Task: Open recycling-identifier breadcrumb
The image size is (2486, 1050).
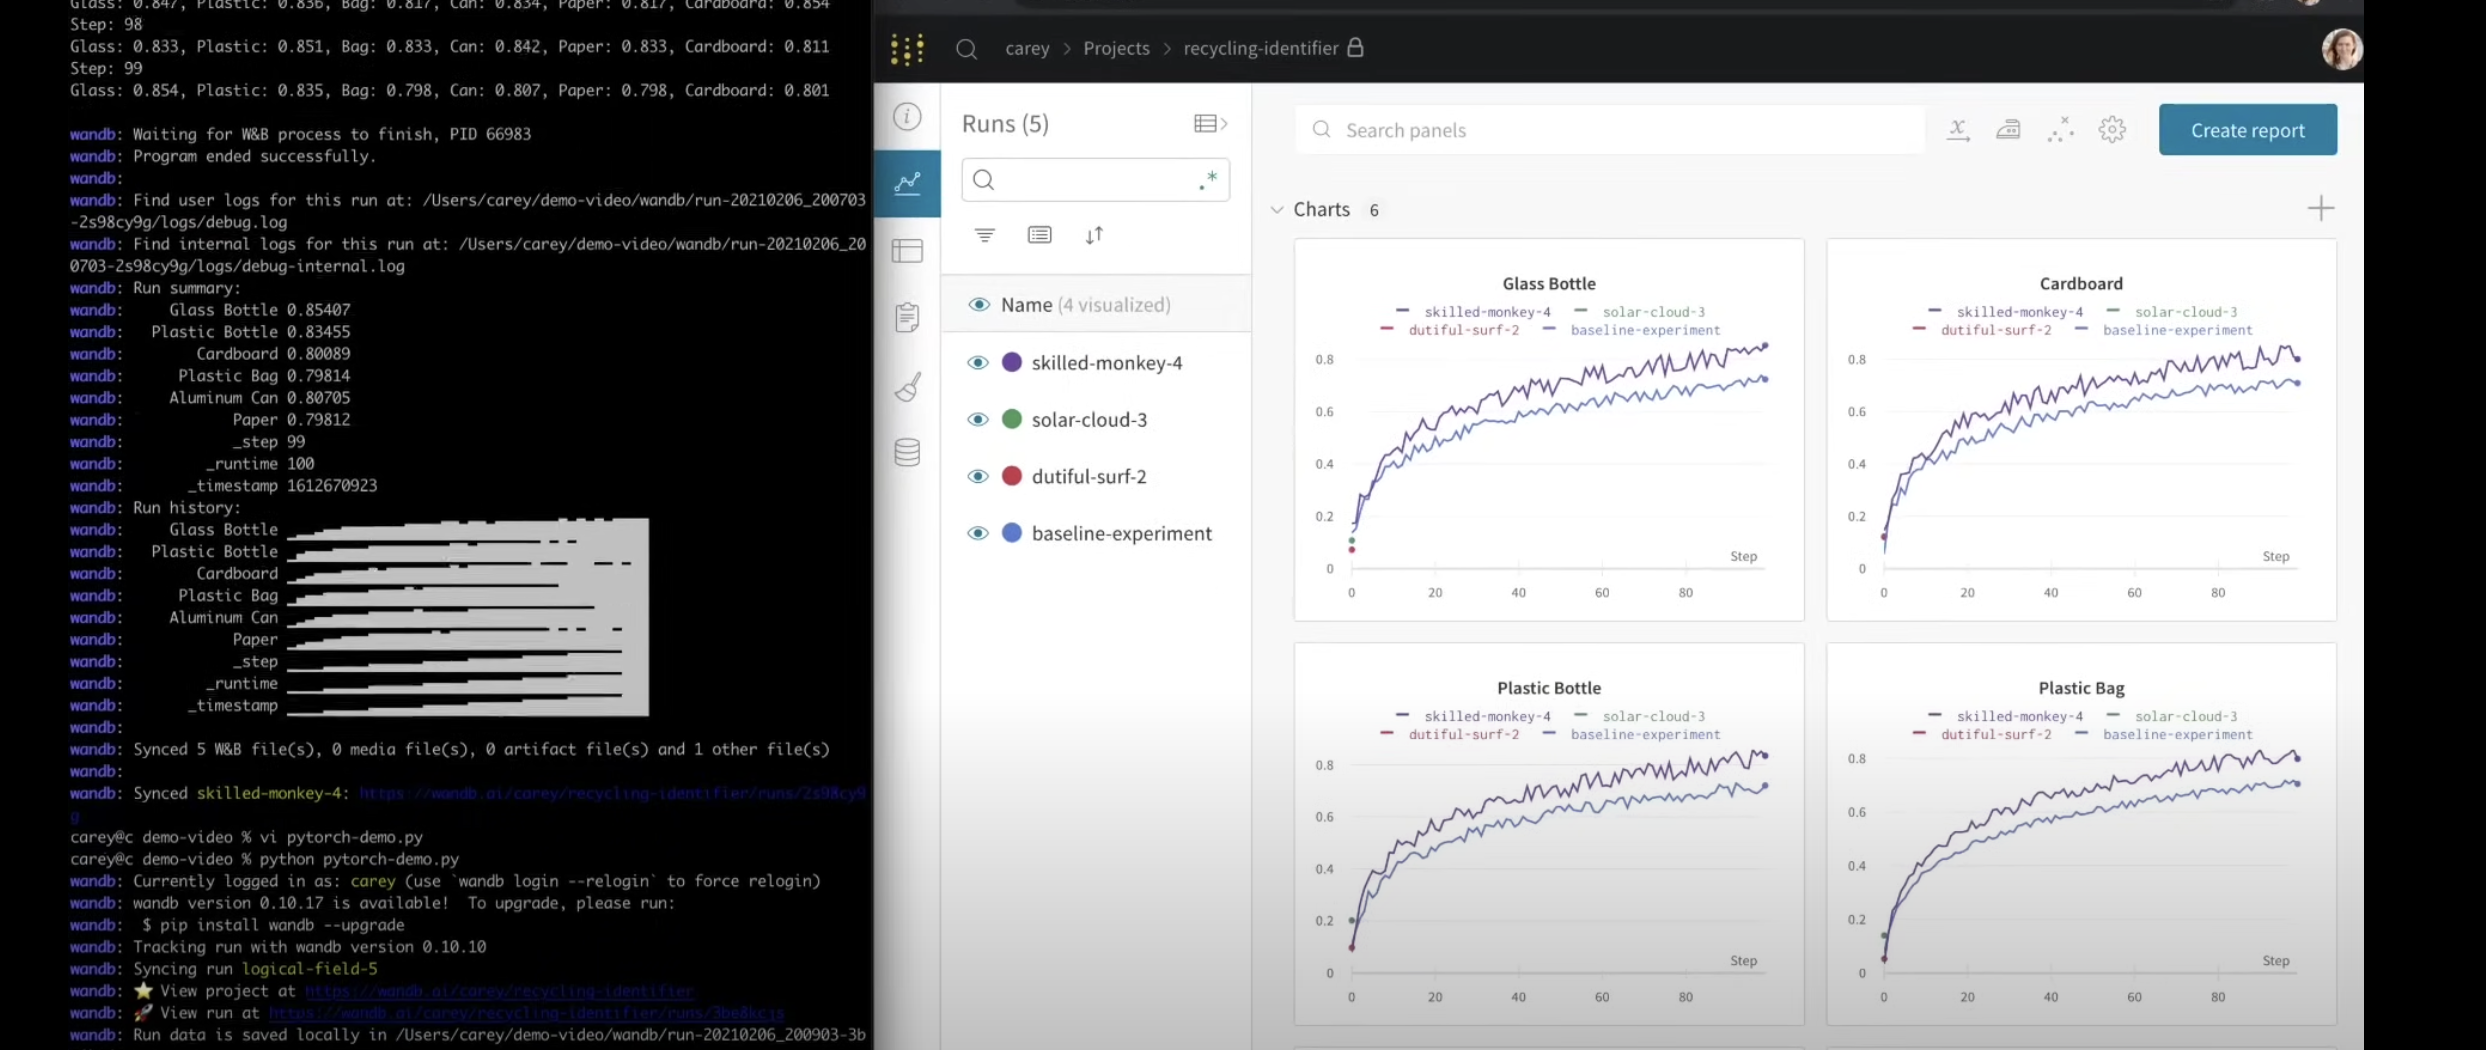Action: [1260, 48]
